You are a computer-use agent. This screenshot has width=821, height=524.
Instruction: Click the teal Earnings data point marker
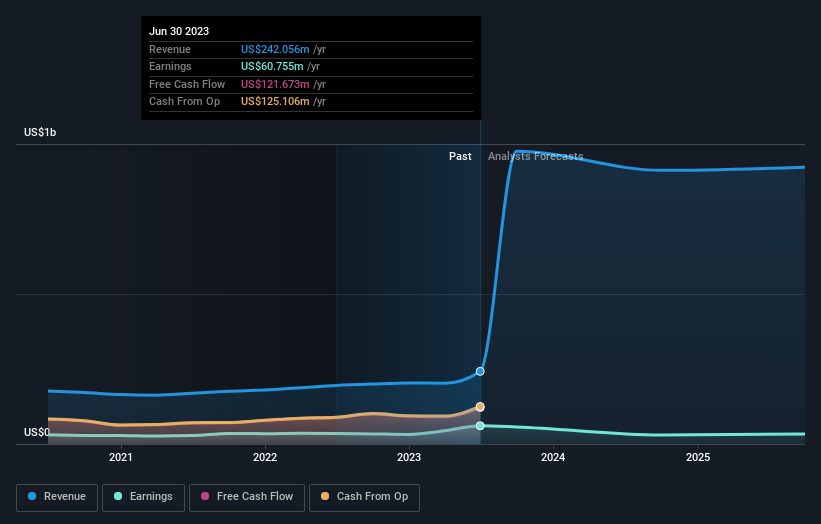480,426
